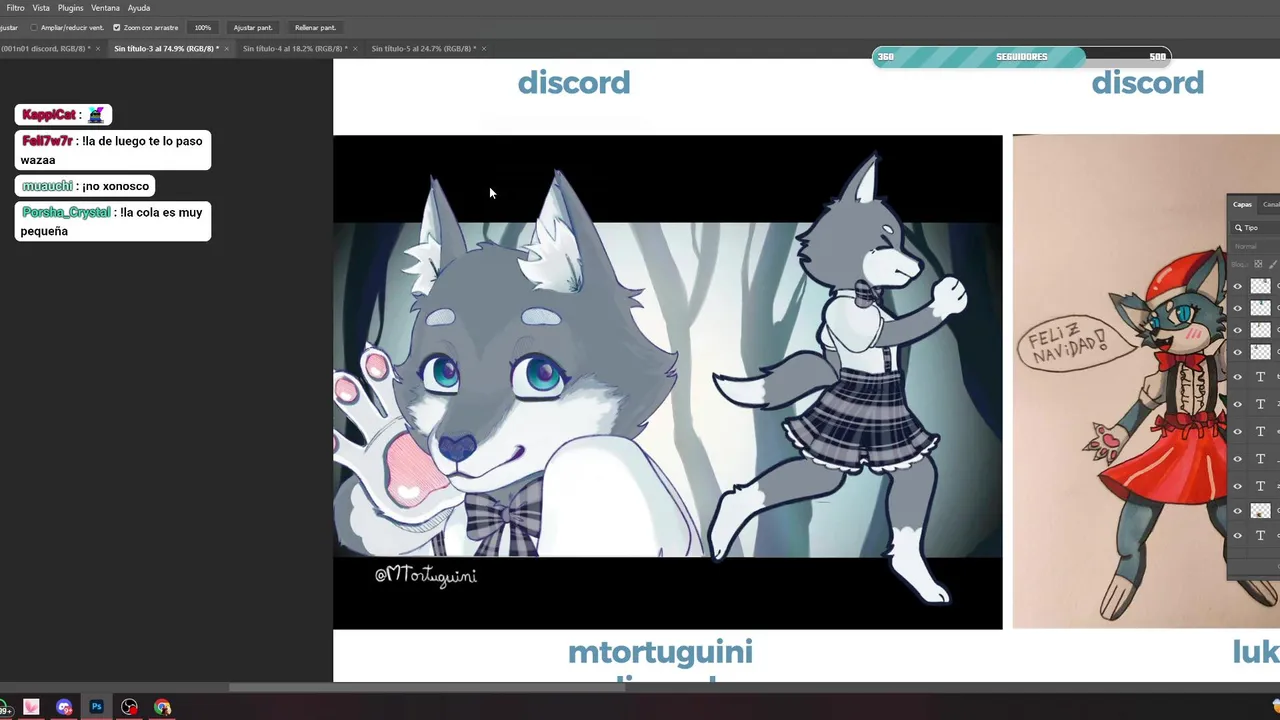Toggle visibility of the second layer from top
The width and height of the screenshot is (1280, 720).
(x=1237, y=308)
